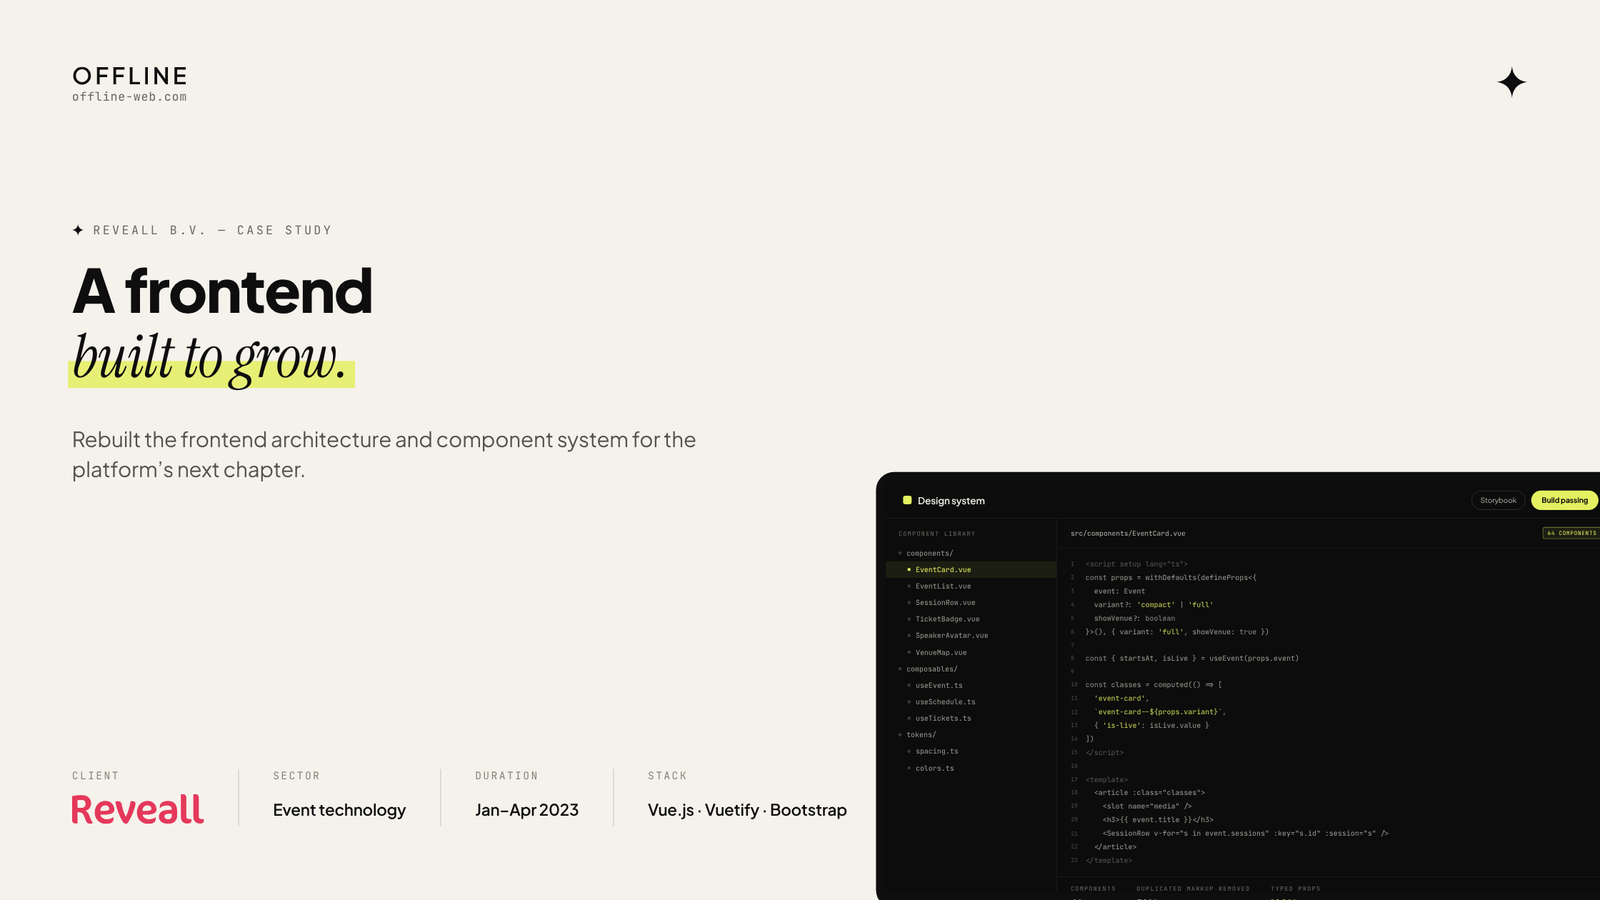Click the SessionRow v-for code line
This screenshot has height=900, width=1600.
[1245, 833]
